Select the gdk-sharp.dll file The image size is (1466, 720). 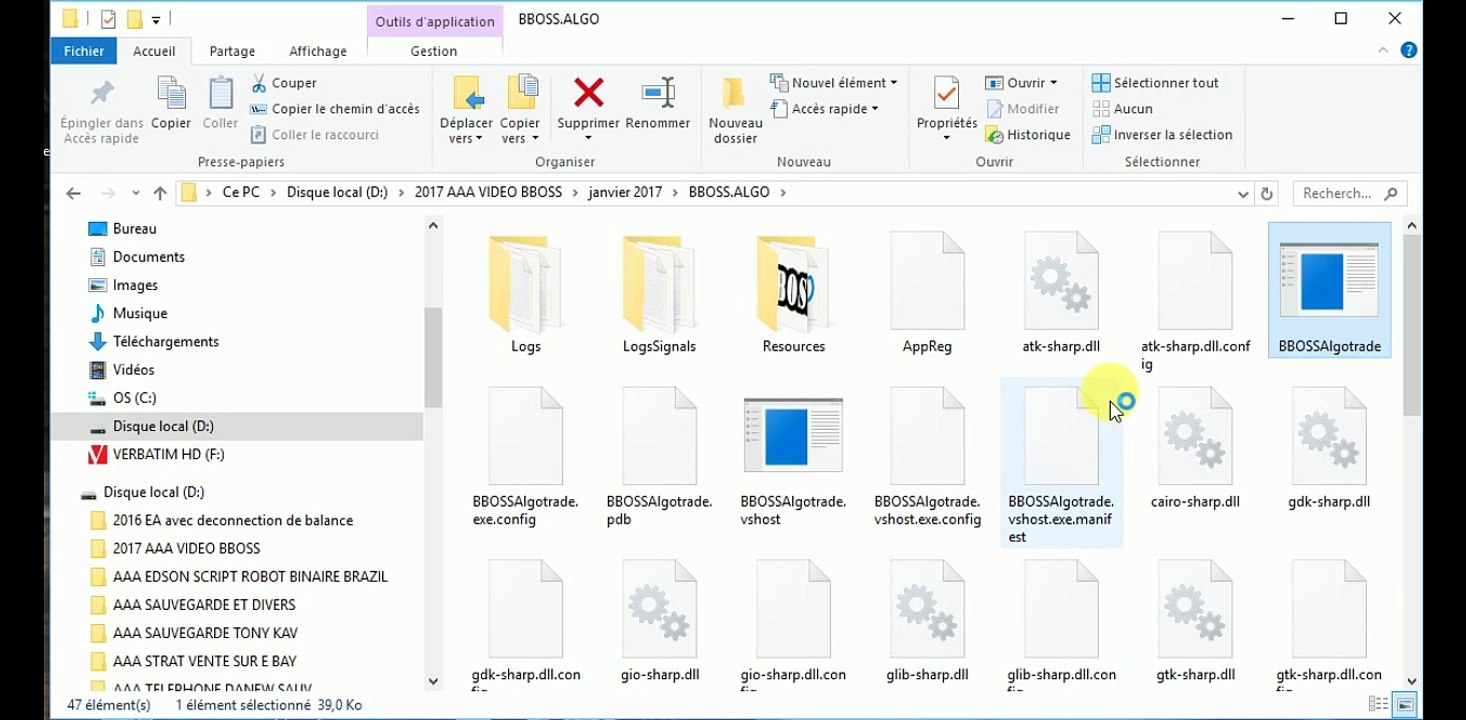click(x=1329, y=449)
